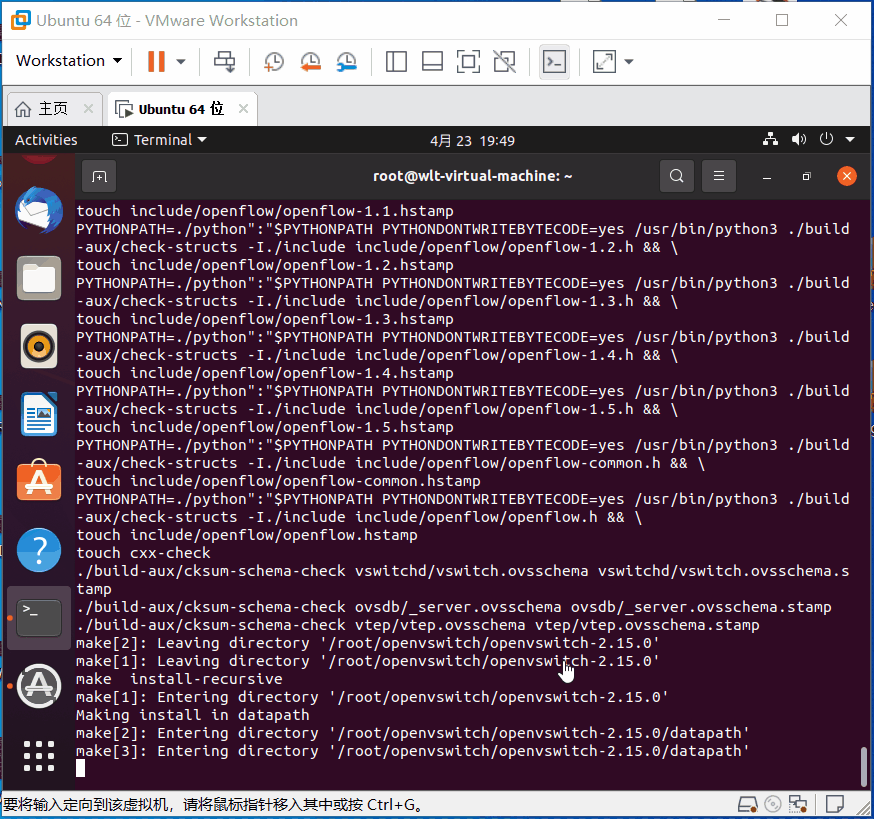Take a snapshot of the VM
Viewport: 874px width, 819px height.
(274, 61)
